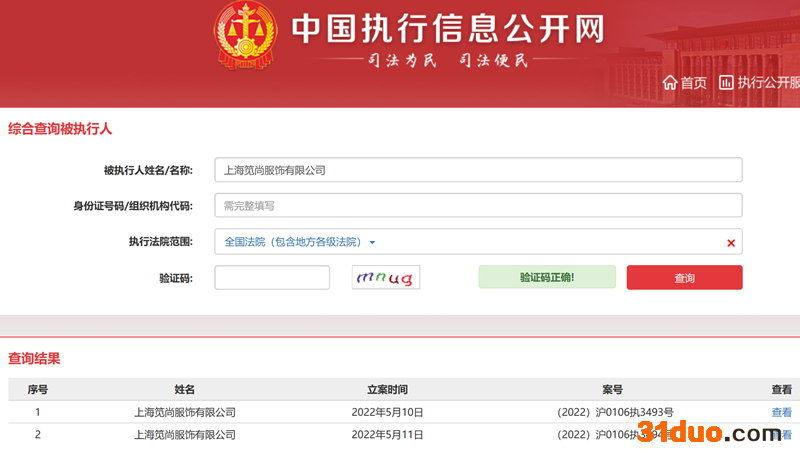
Task: Refresh the captcha image showing 'mnug'
Action: pos(385,277)
